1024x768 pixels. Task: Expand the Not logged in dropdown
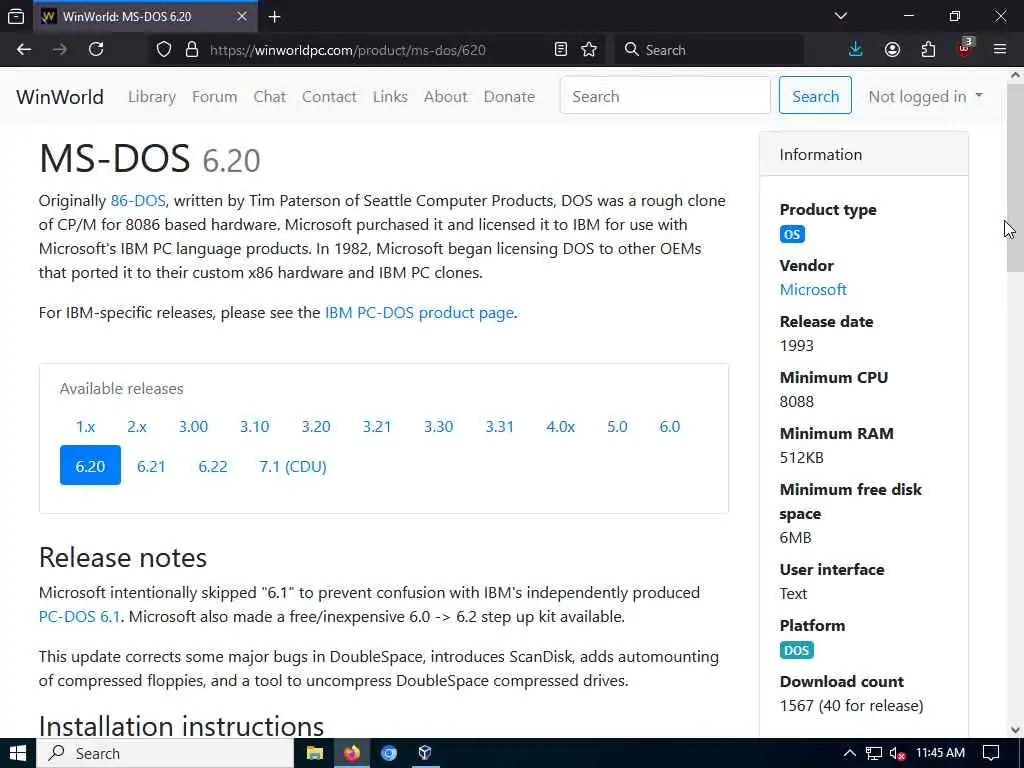tap(925, 97)
